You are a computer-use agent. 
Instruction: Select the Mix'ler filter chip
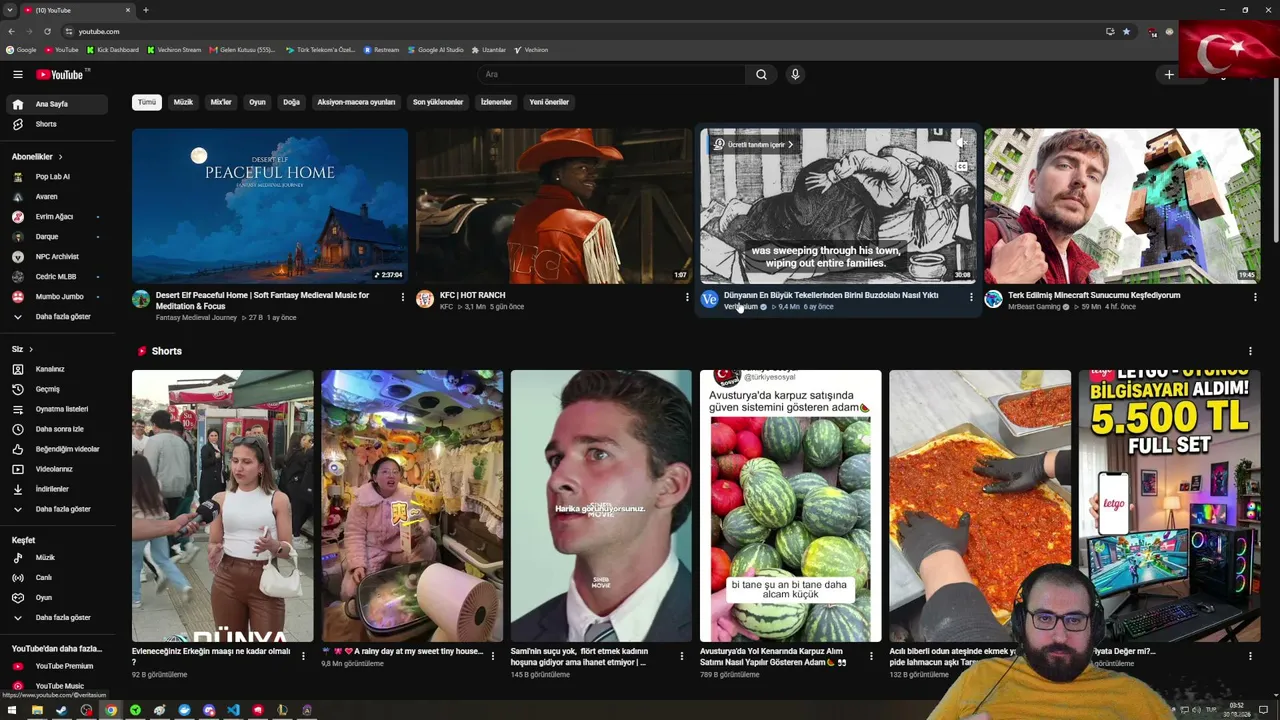pyautogui.click(x=221, y=102)
